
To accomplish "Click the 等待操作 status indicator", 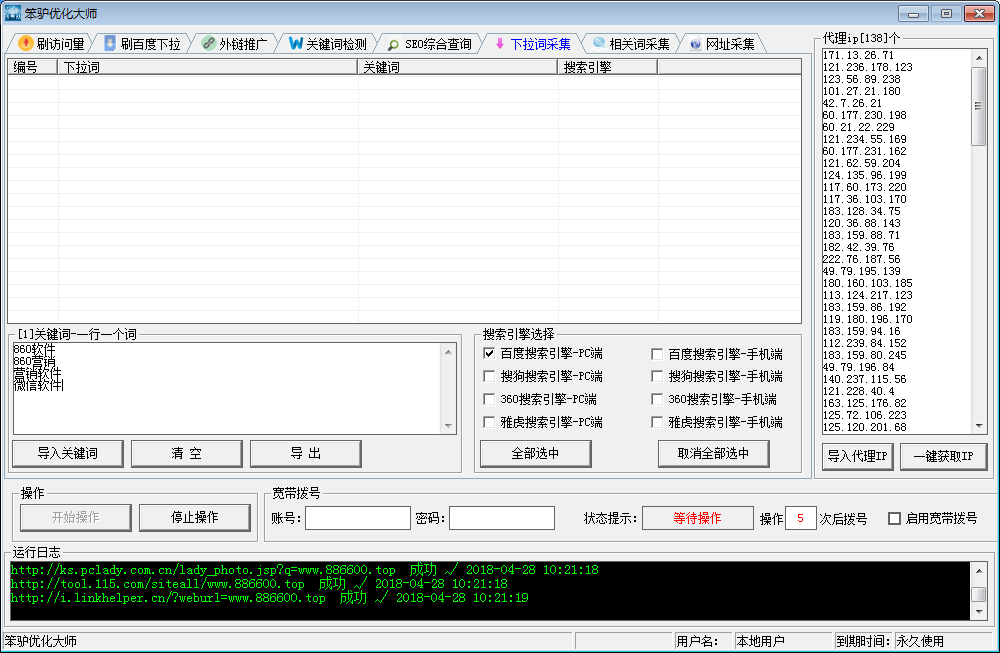I will 698,518.
